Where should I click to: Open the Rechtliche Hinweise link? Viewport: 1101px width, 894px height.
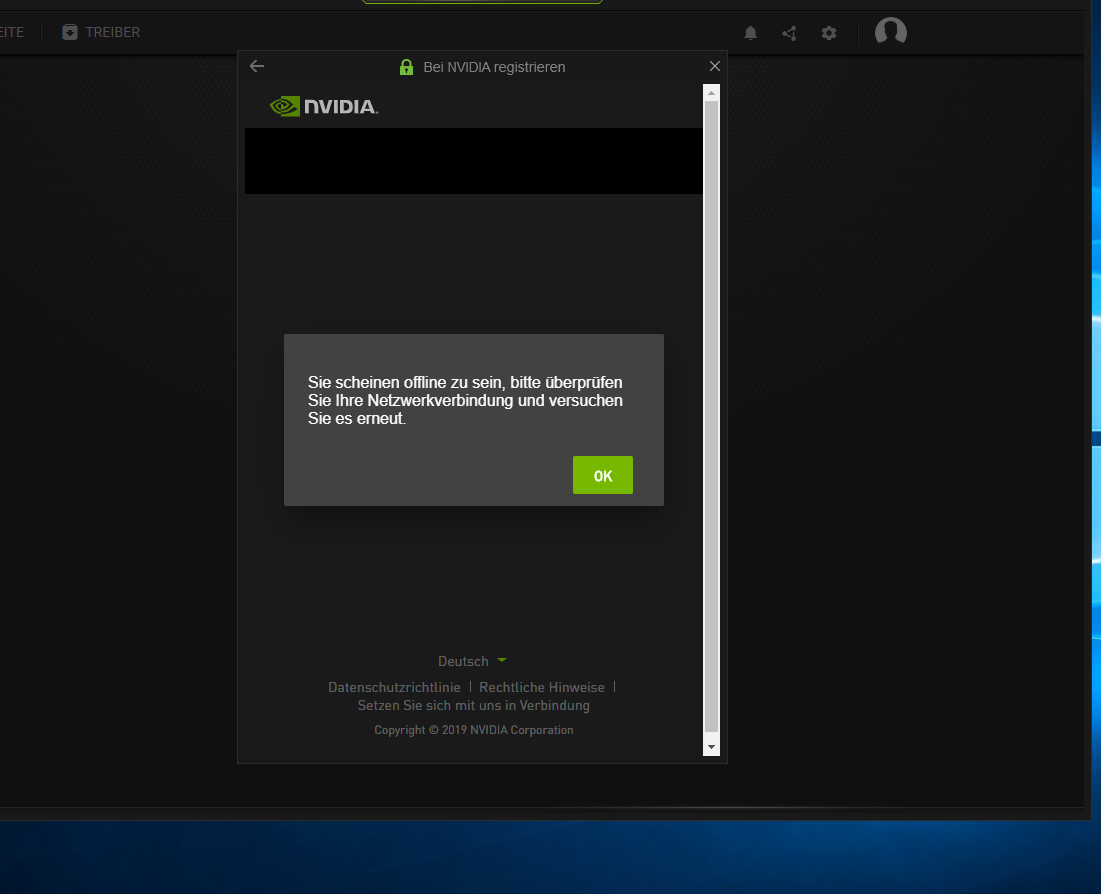click(x=542, y=687)
